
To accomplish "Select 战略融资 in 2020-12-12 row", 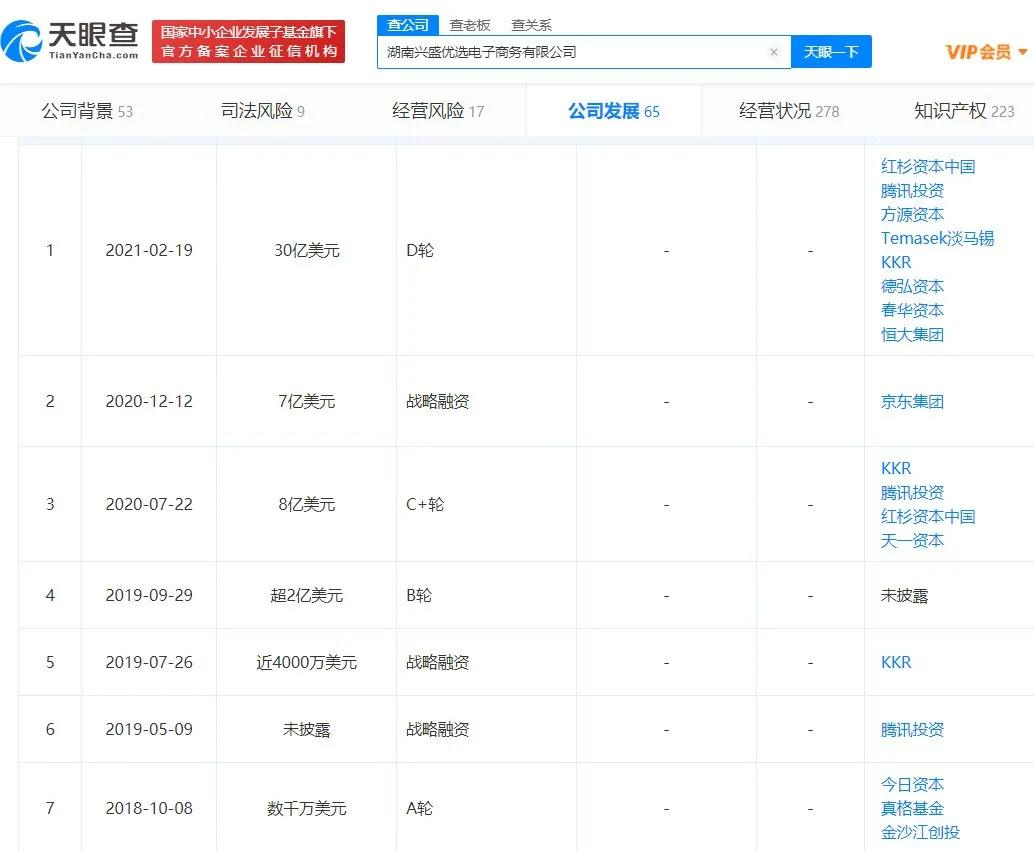I will 438,402.
